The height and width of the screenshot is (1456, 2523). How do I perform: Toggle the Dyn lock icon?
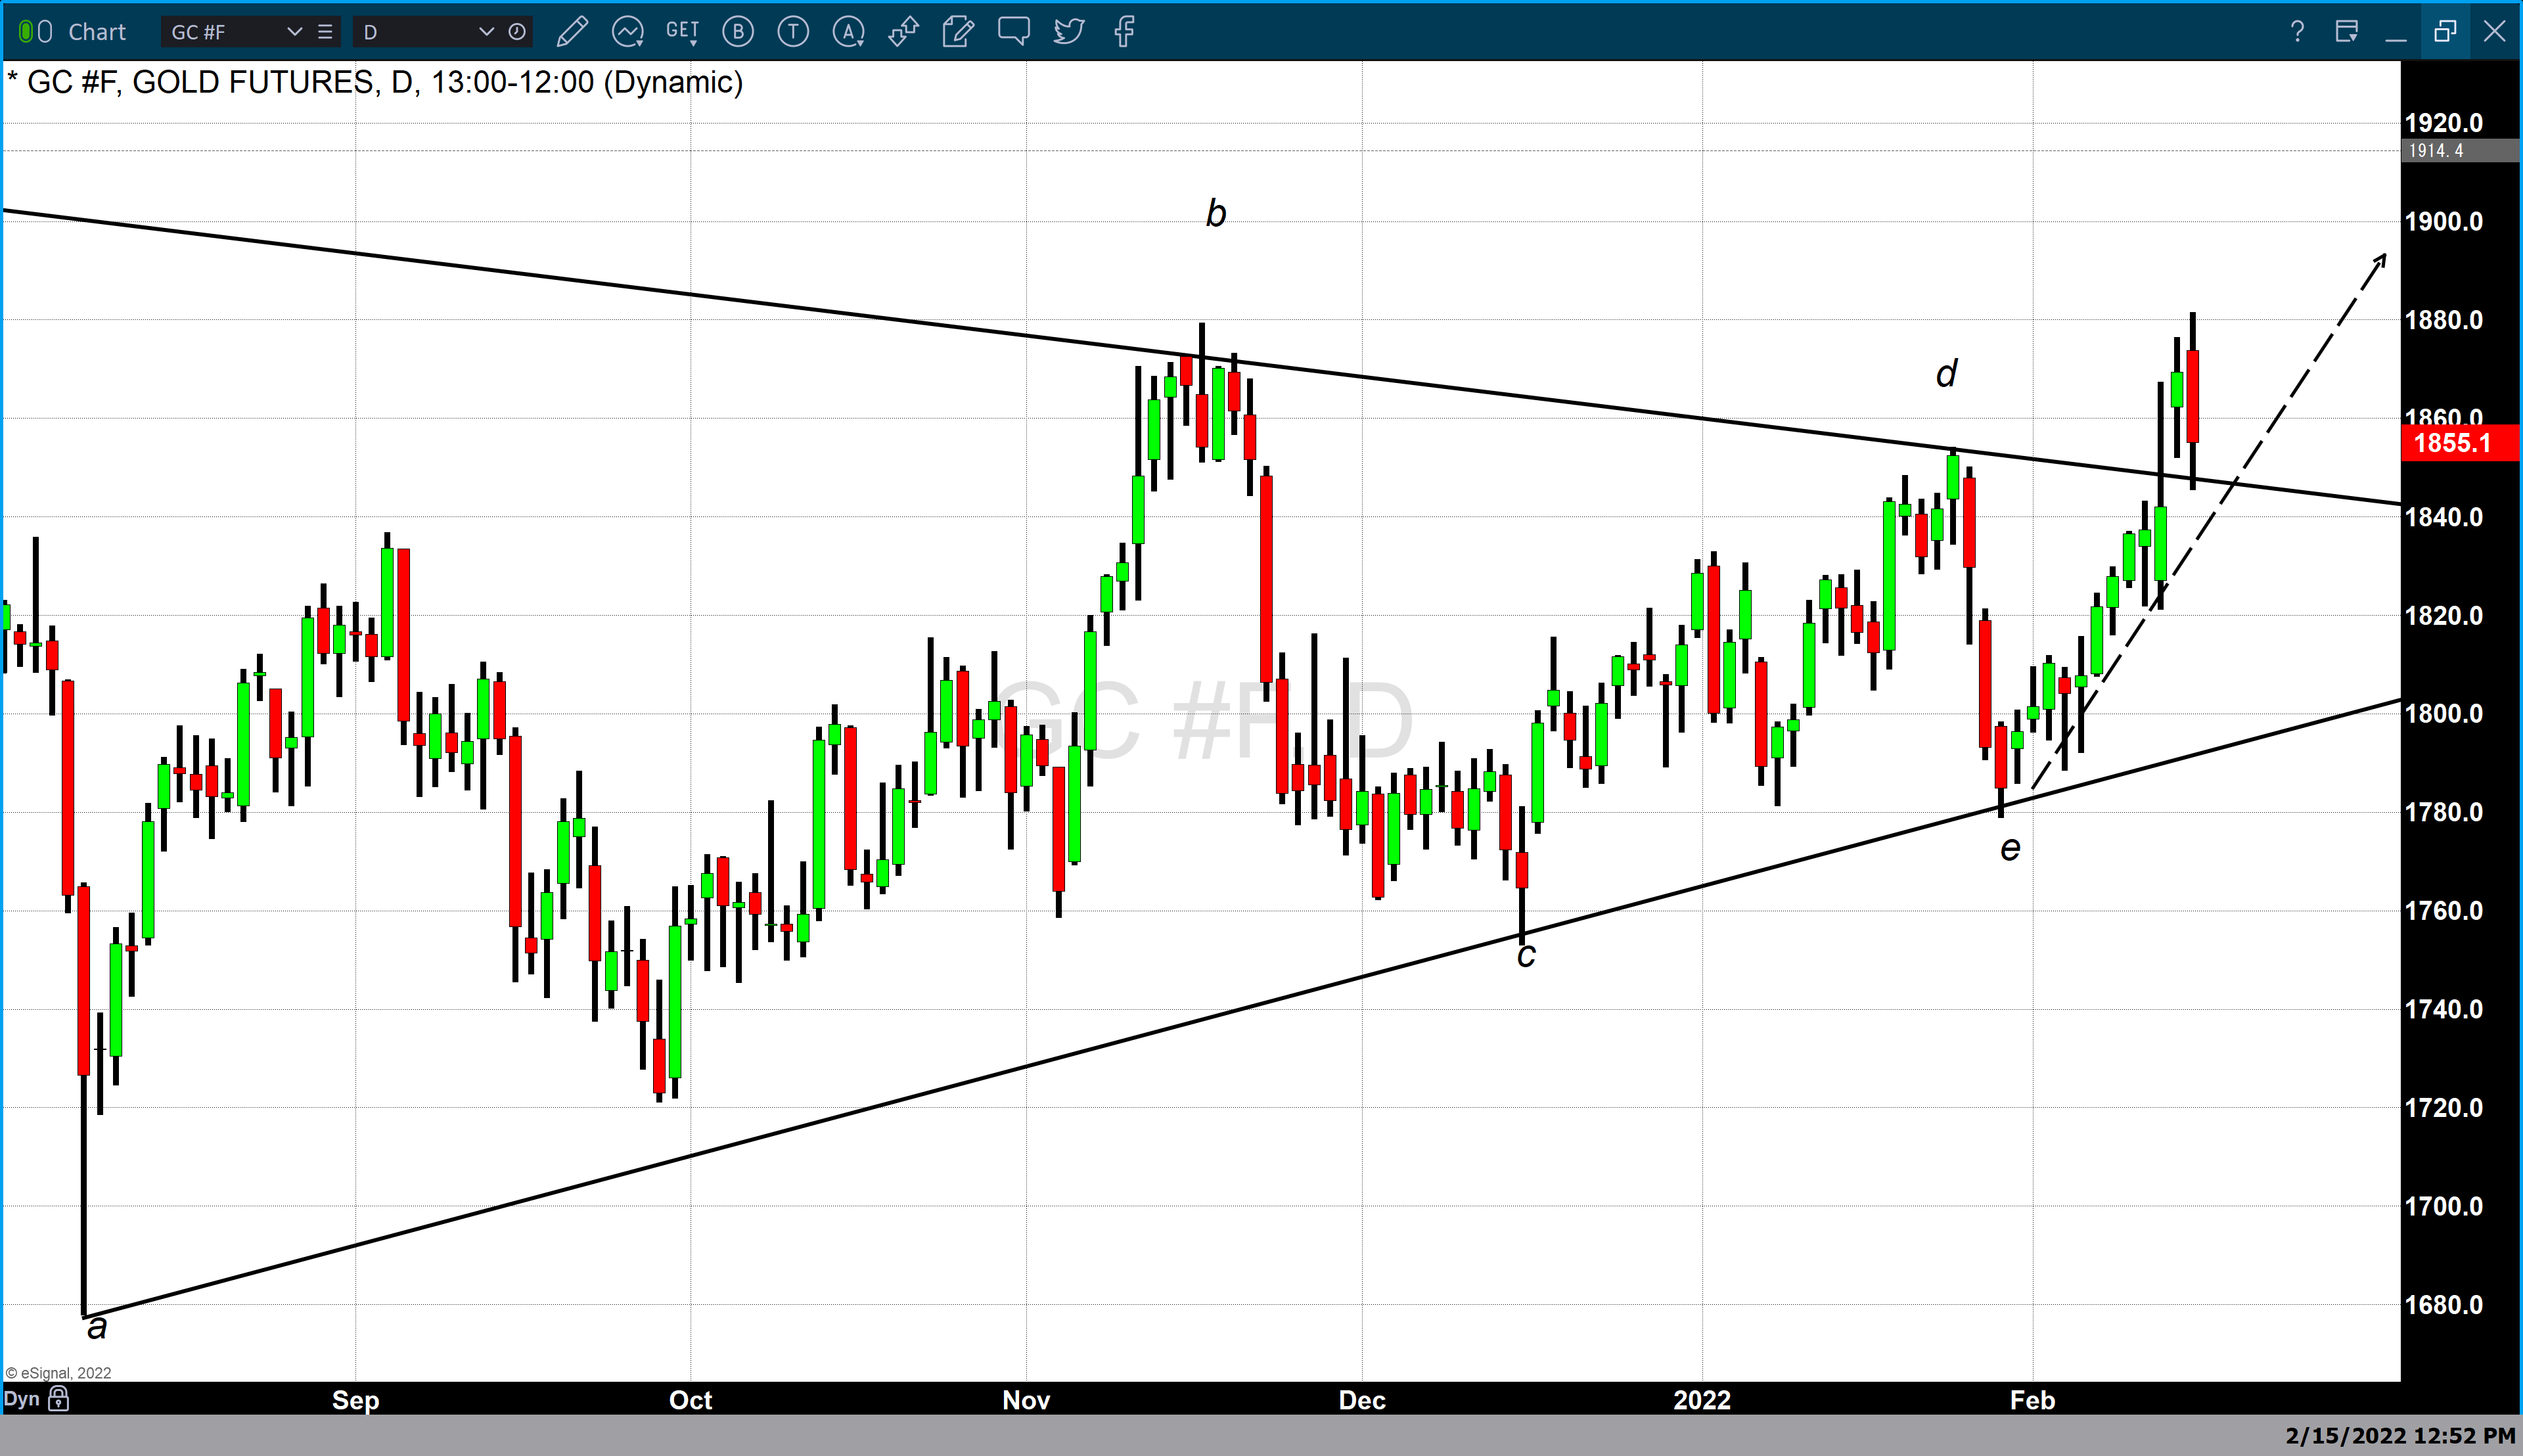59,1398
